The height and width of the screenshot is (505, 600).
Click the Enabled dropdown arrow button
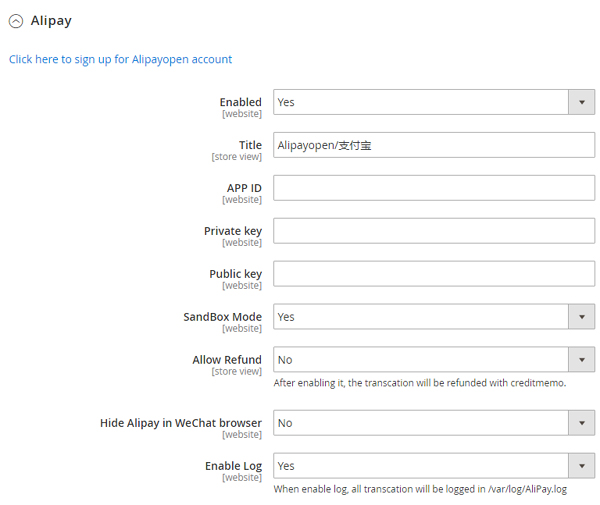point(582,102)
